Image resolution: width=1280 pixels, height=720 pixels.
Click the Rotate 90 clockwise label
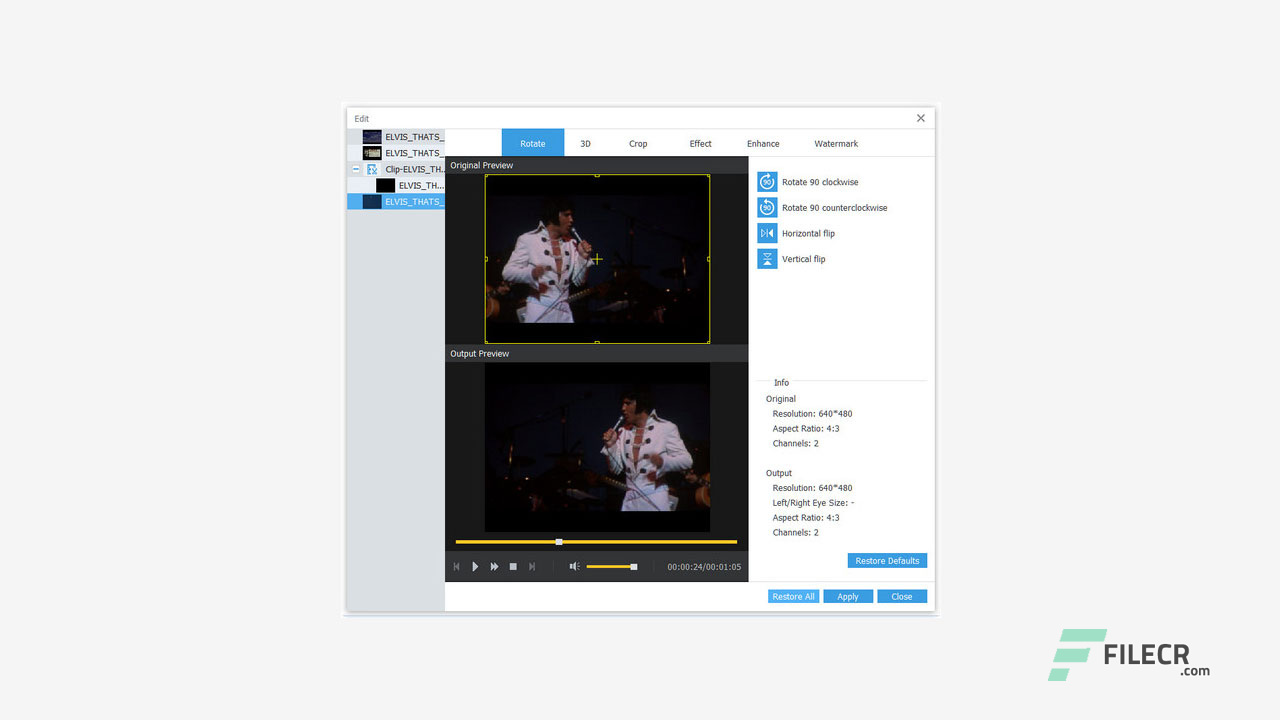point(820,182)
